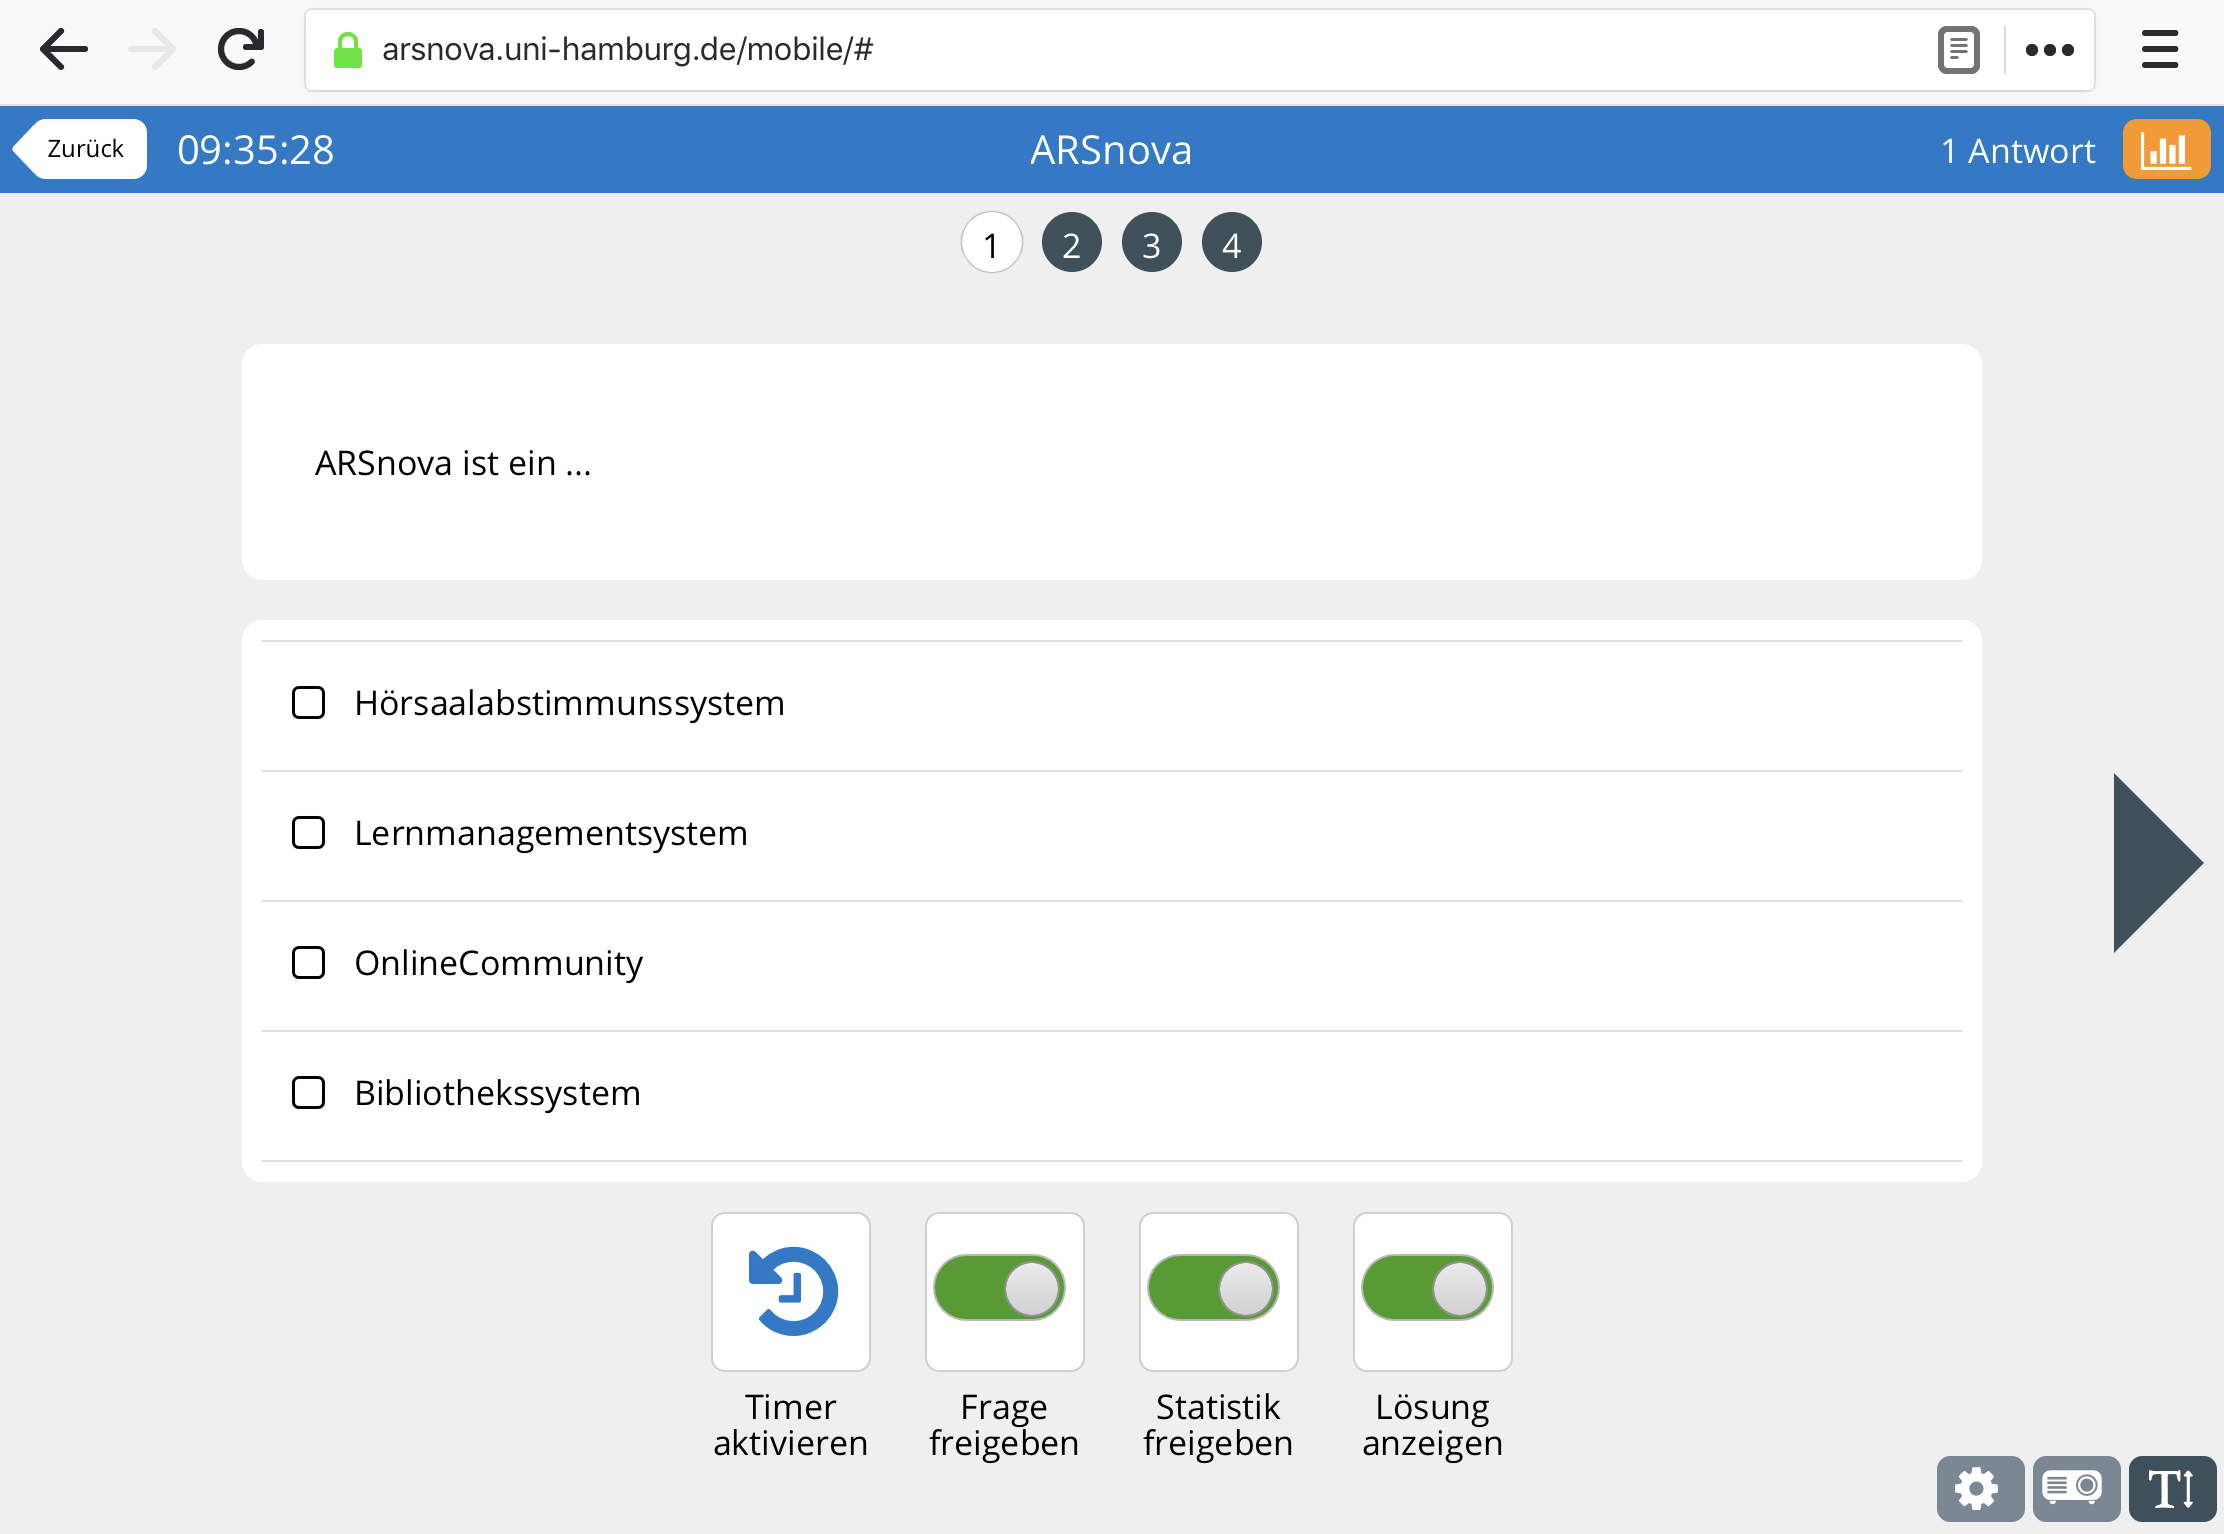Open settings gear icon at bottom right
Viewport: 2224px width, 1534px height.
pyautogui.click(x=1979, y=1489)
